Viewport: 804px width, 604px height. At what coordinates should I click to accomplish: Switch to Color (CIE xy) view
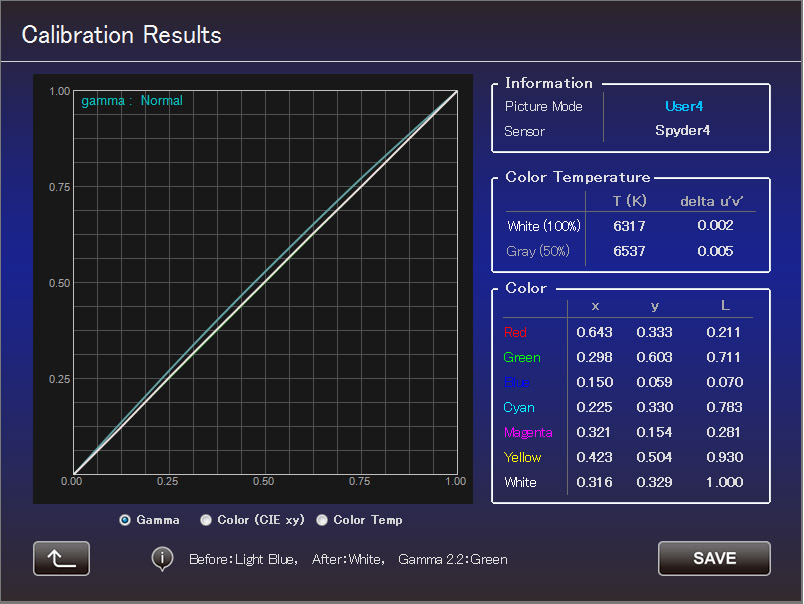206,520
